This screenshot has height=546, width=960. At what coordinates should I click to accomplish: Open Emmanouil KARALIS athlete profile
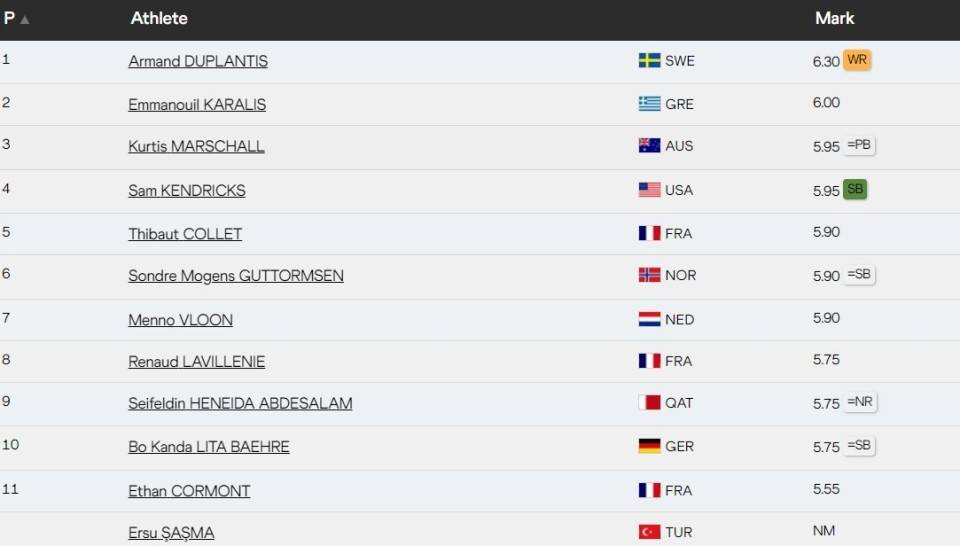(x=197, y=105)
